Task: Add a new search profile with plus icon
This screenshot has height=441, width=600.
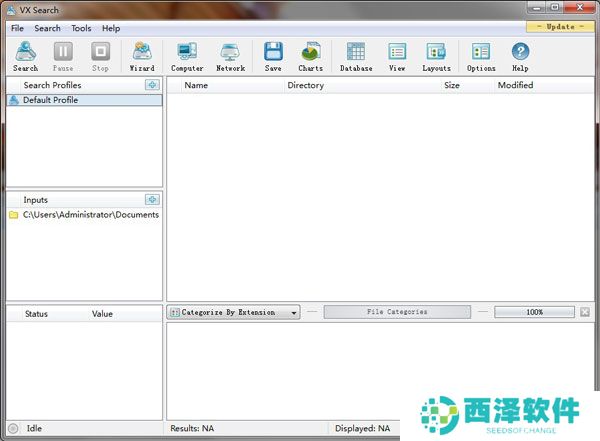Action: 152,85
